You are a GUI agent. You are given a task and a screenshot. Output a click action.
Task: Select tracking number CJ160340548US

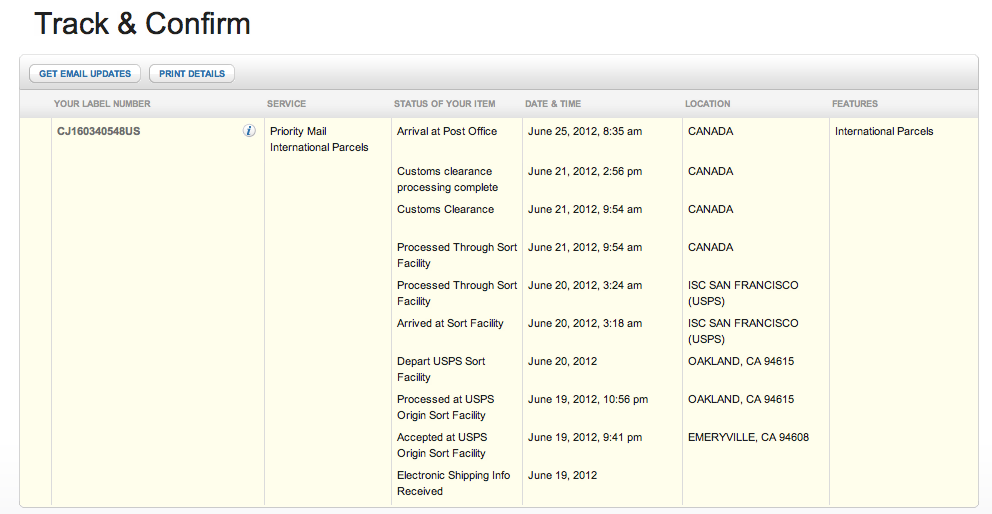pos(99,132)
